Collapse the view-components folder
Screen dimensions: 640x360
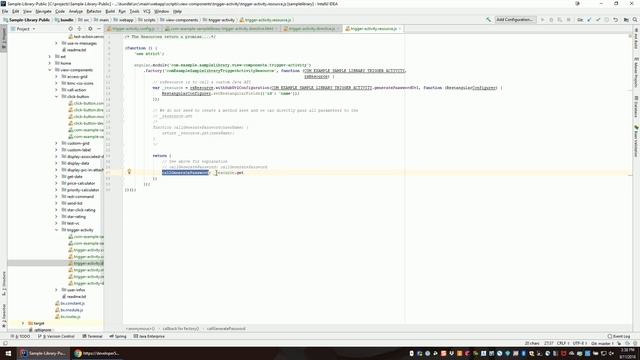(50, 70)
